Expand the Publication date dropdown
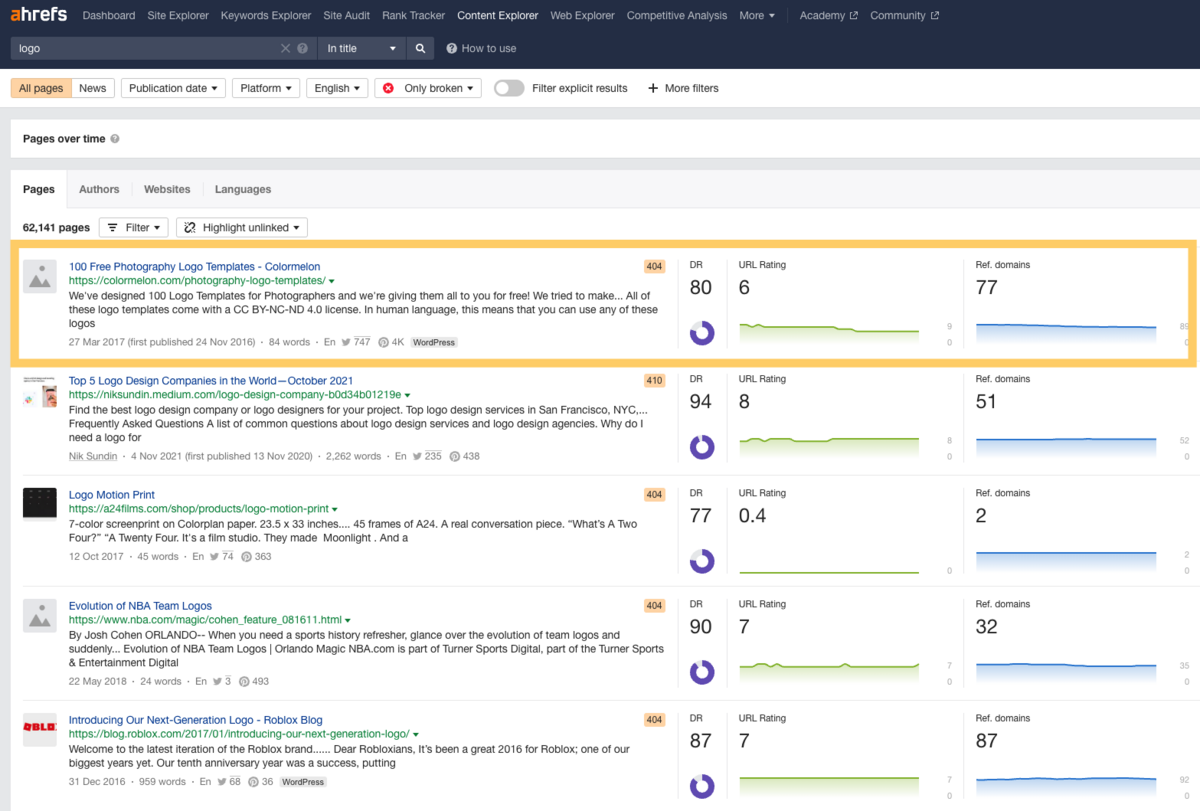The width and height of the screenshot is (1200, 811). point(173,88)
